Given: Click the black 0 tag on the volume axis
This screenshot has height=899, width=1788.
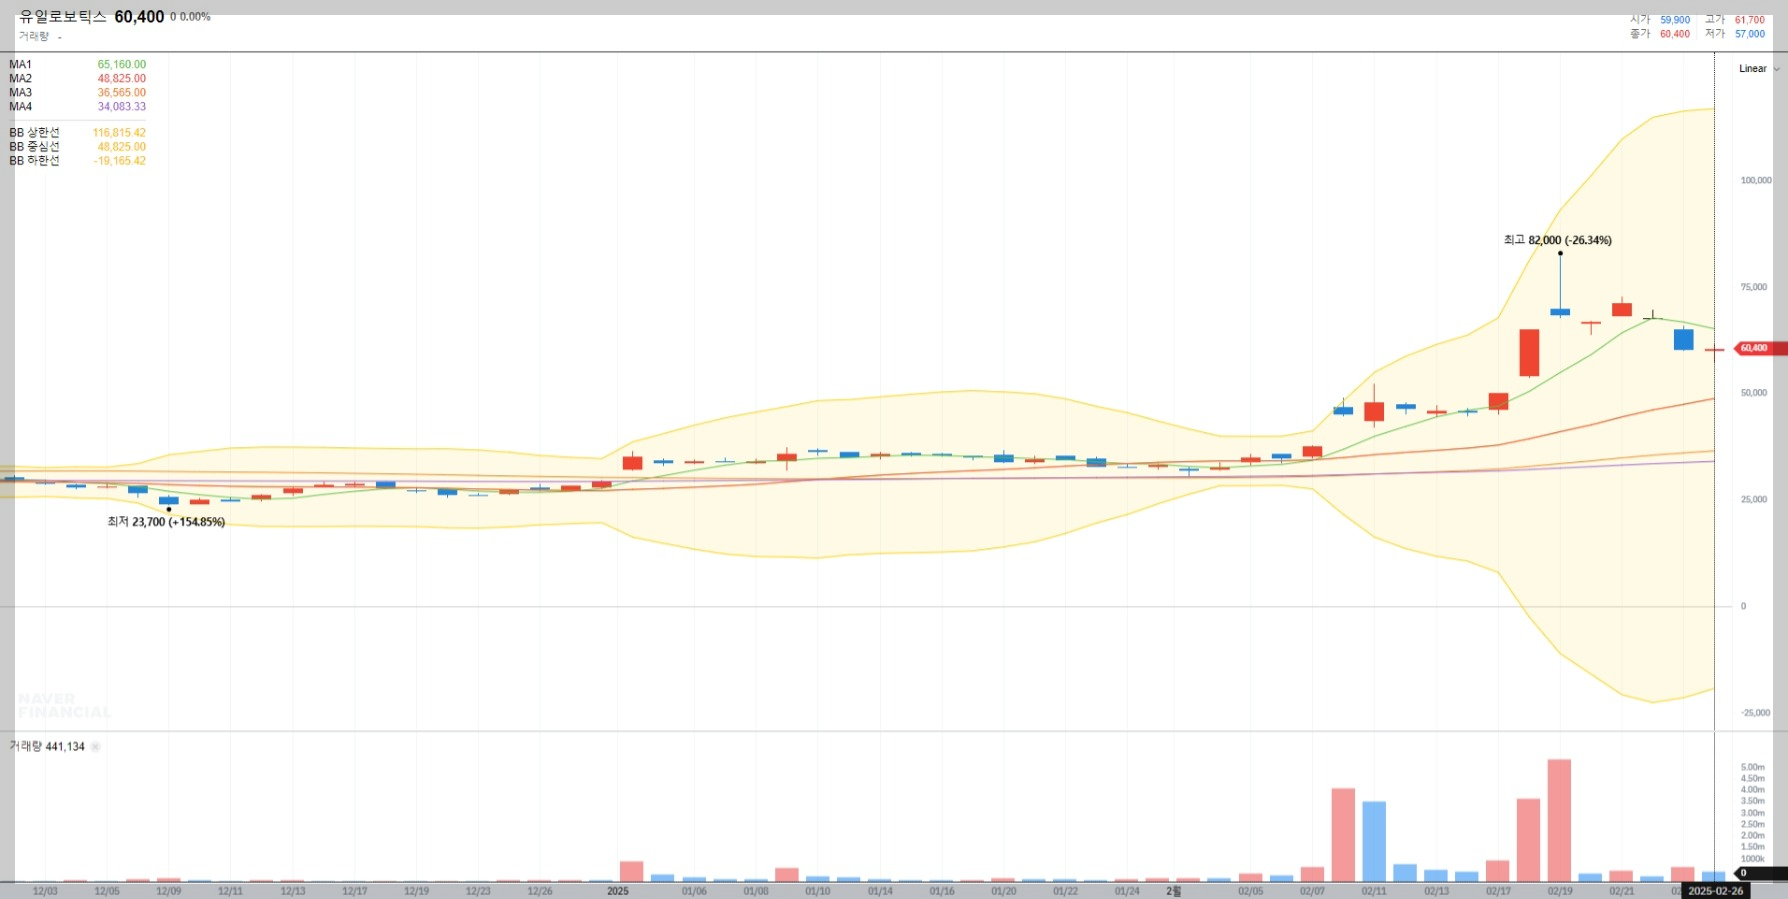Looking at the screenshot, I should tap(1761, 873).
